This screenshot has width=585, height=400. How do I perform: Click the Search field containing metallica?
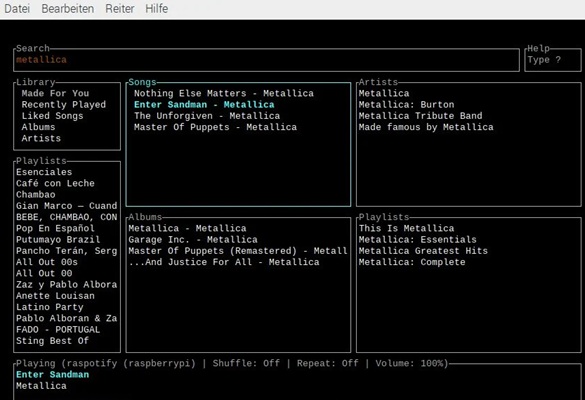click(x=266, y=60)
